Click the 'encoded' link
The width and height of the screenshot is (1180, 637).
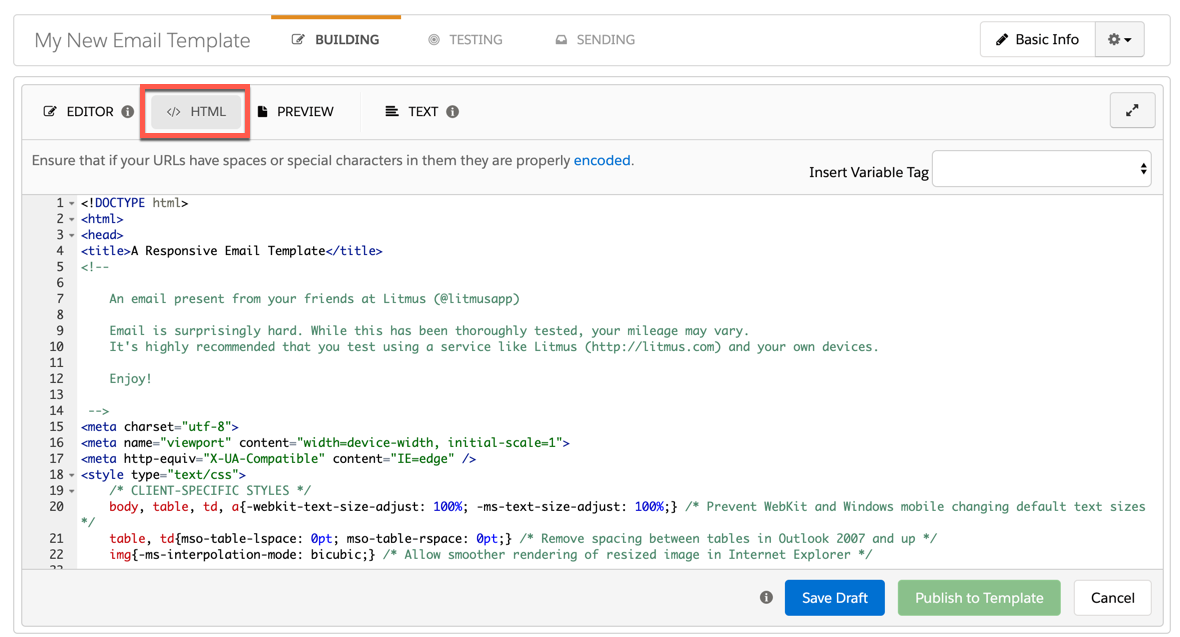[602, 160]
